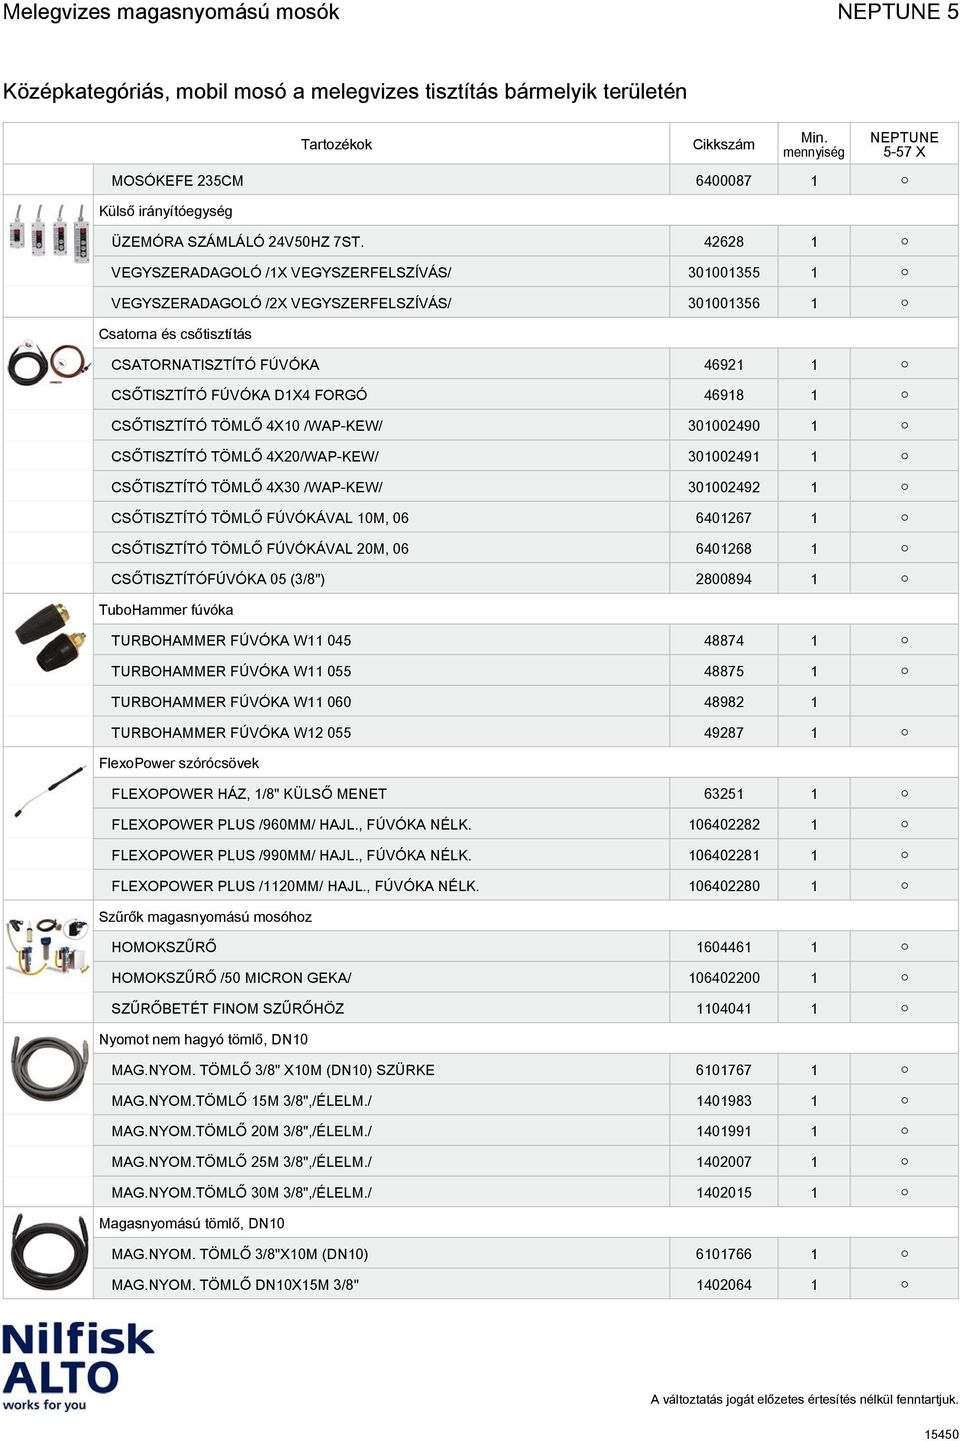This screenshot has height=1441, width=960.
Task: Select the Cikkszám column header
Action: click(723, 144)
